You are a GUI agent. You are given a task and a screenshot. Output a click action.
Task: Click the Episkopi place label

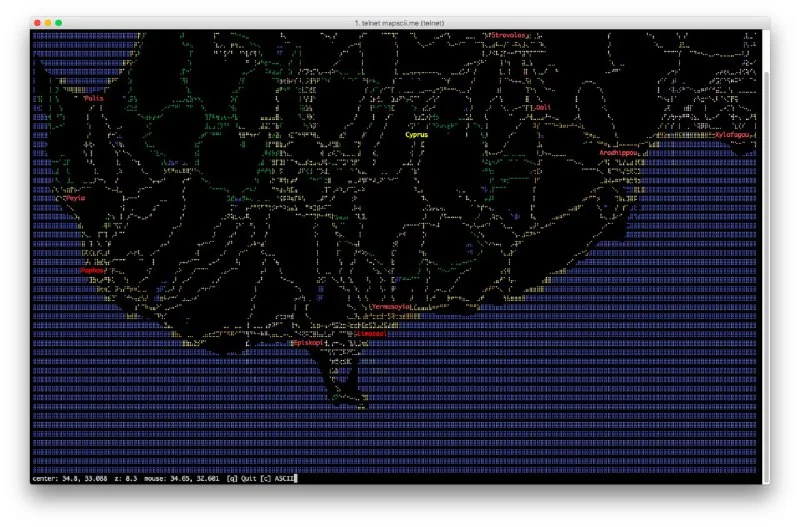[x=310, y=343]
